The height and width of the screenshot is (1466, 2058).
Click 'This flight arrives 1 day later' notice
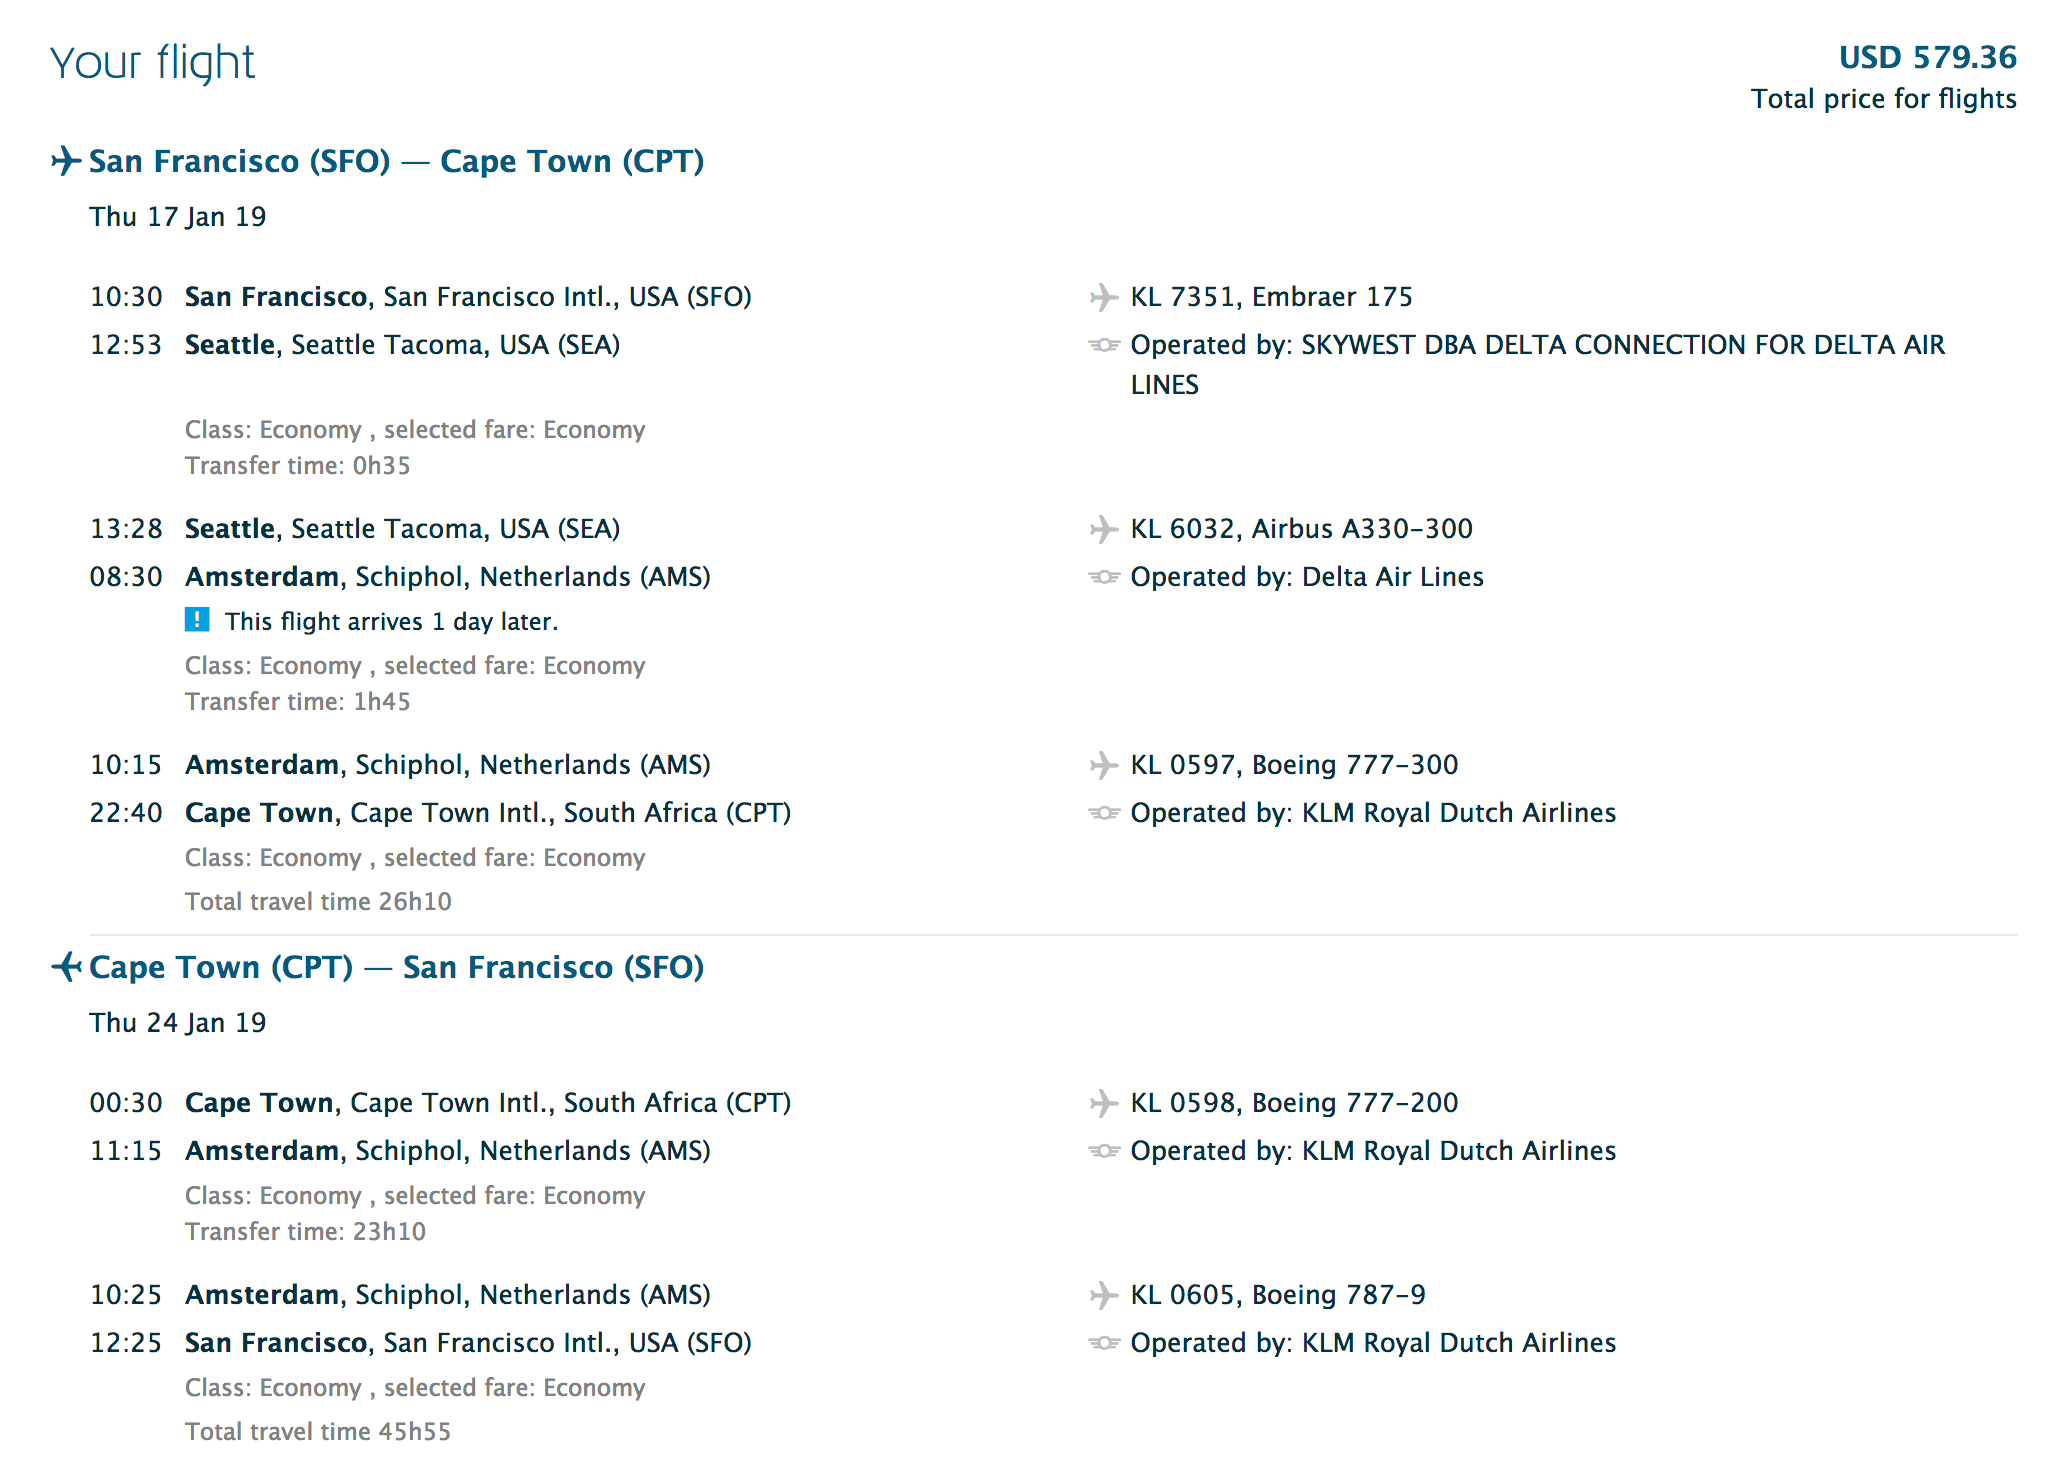pyautogui.click(x=391, y=621)
